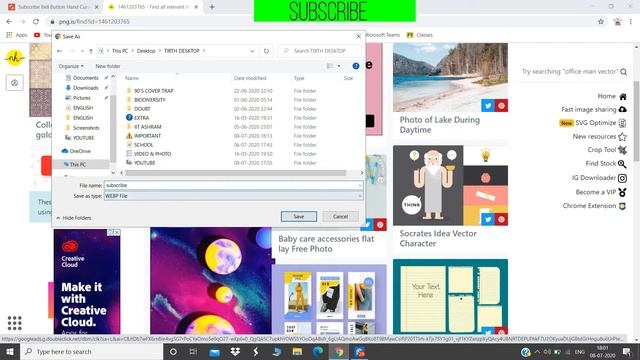Click the Windows Start button

tap(9, 351)
